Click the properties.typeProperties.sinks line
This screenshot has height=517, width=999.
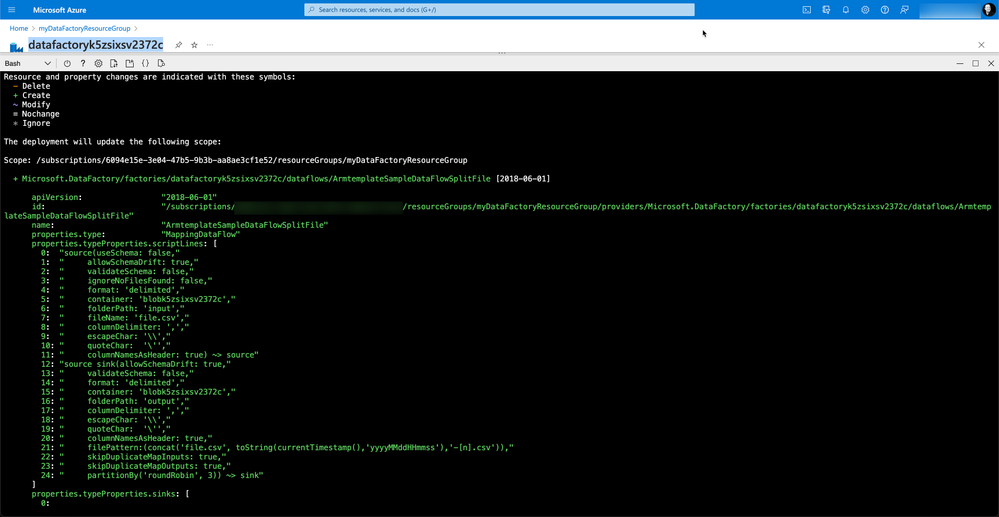[111, 494]
